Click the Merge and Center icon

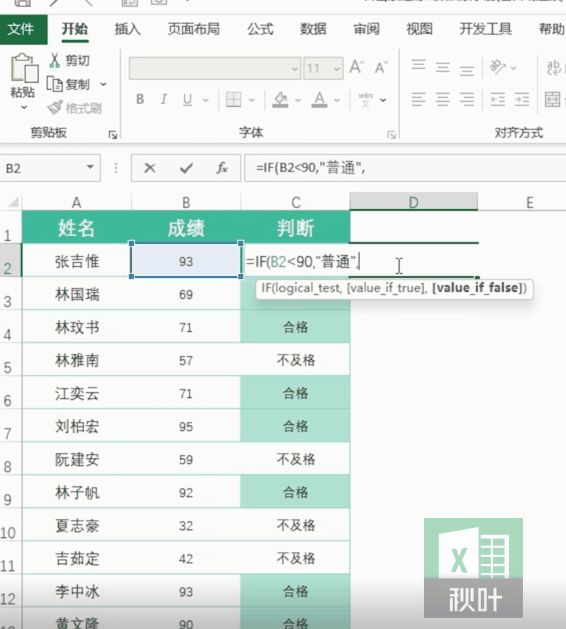click(552, 99)
